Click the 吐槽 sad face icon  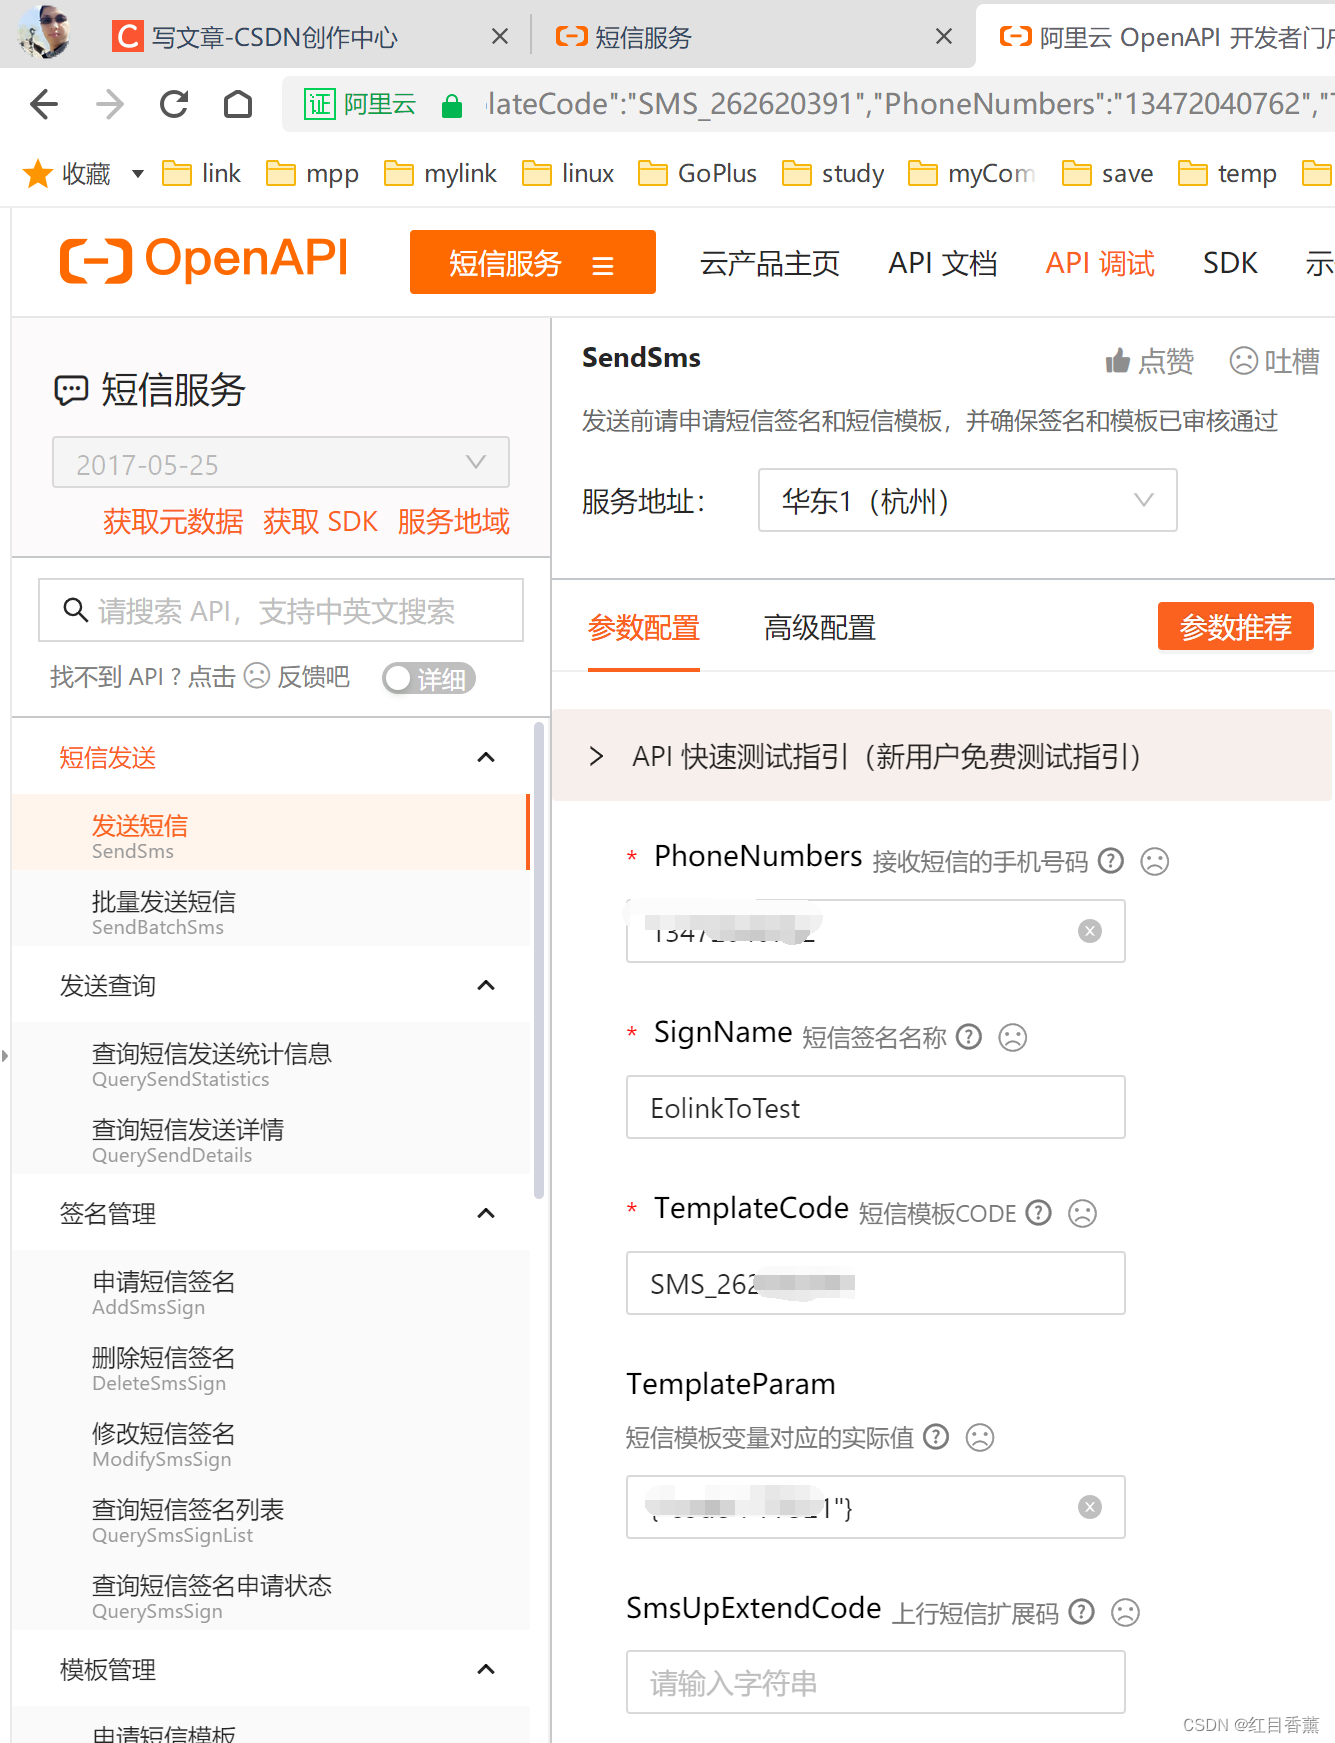pyautogui.click(x=1243, y=361)
